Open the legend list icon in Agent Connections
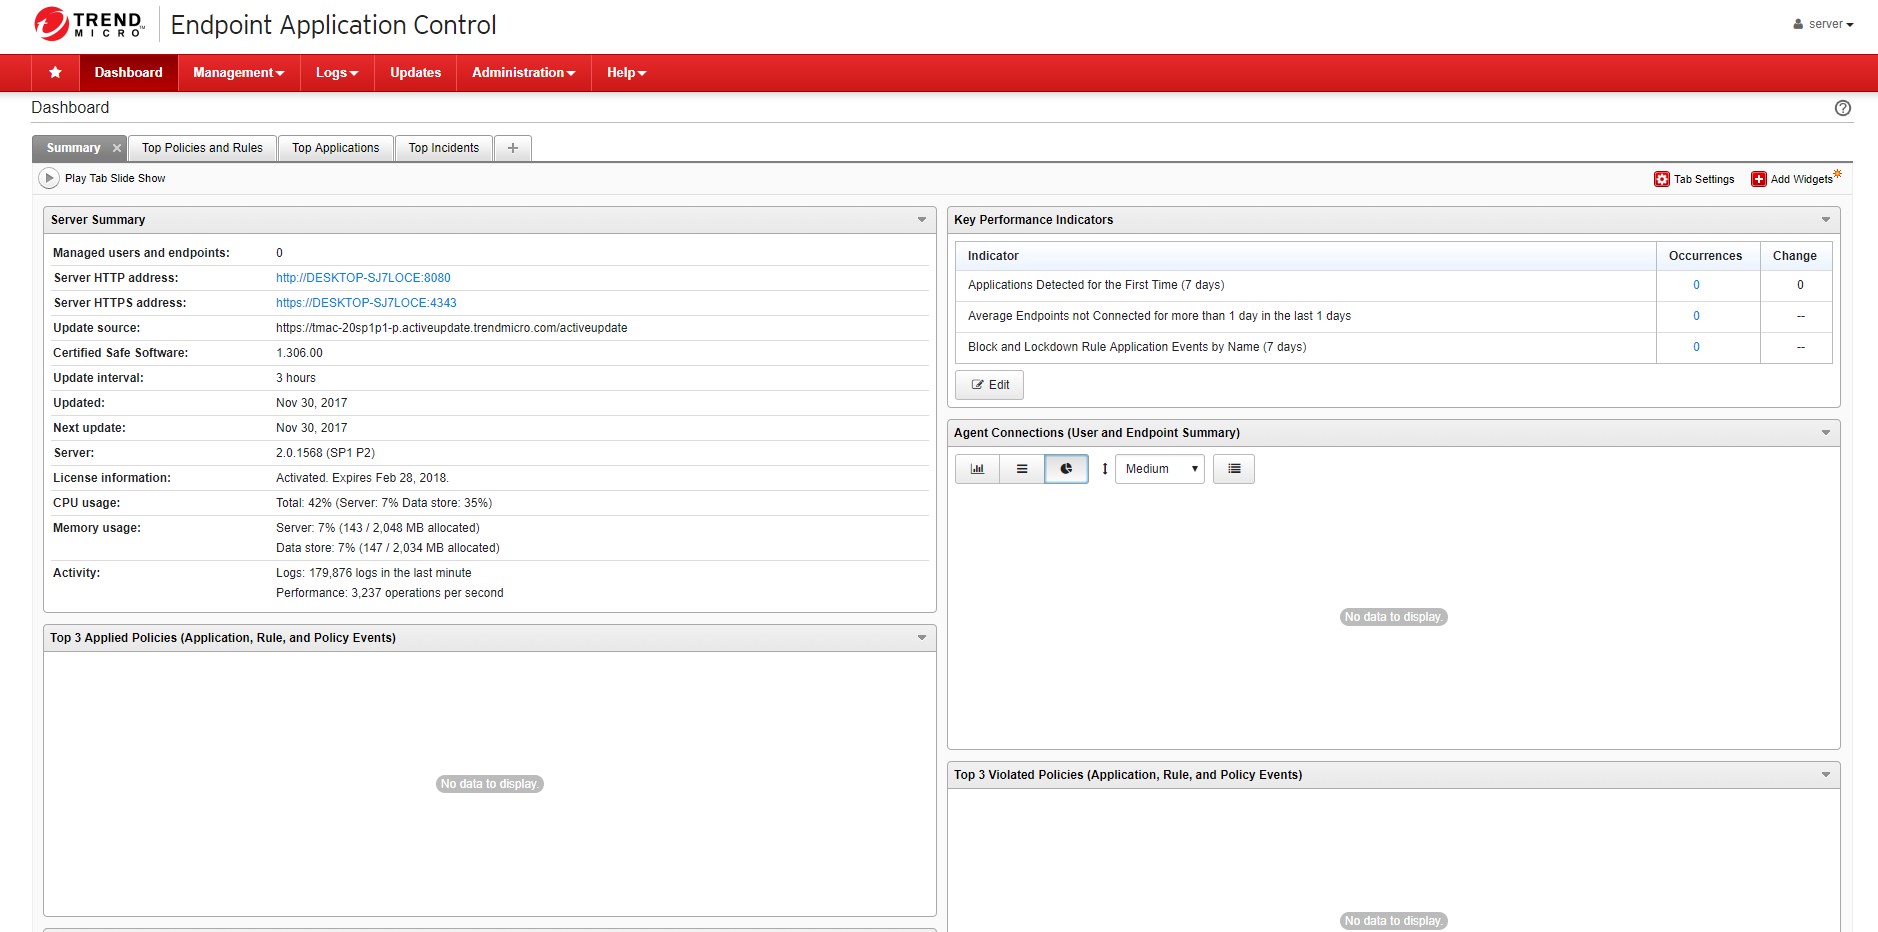 click(1233, 468)
